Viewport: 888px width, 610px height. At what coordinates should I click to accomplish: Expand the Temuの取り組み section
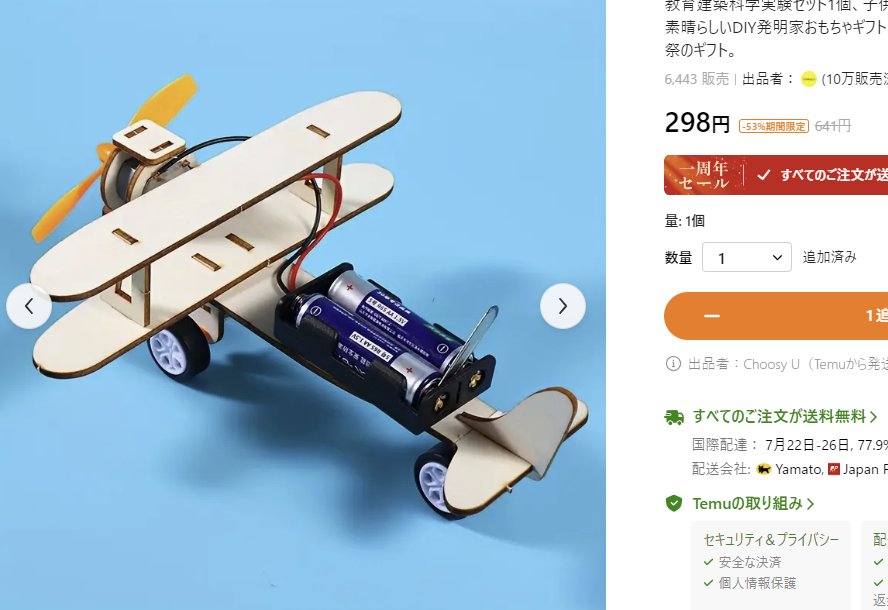(753, 504)
